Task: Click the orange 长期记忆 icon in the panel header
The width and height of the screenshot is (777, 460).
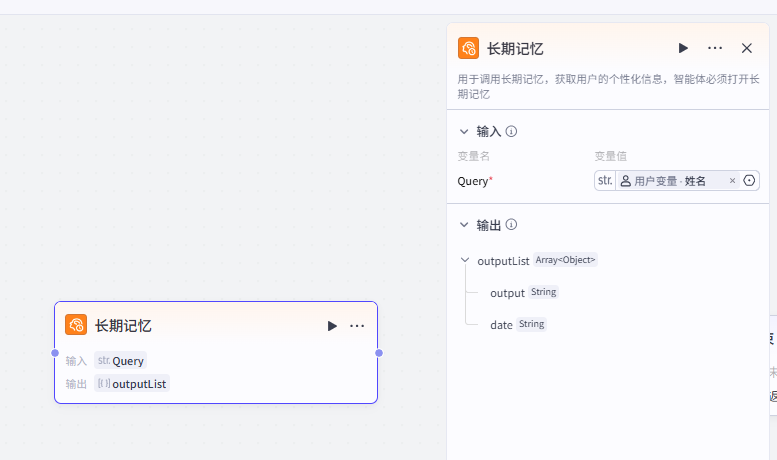Action: coord(469,48)
